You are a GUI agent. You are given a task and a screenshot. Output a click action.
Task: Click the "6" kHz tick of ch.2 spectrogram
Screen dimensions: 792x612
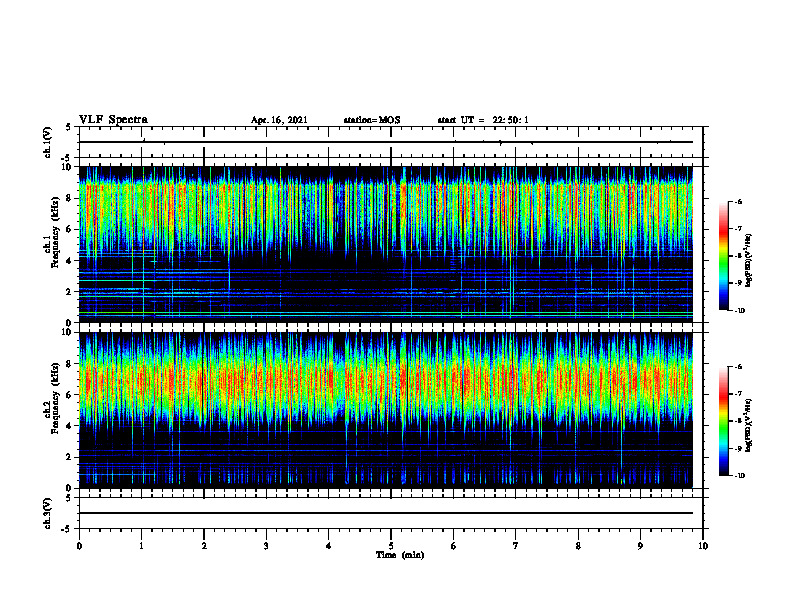[x=70, y=395]
